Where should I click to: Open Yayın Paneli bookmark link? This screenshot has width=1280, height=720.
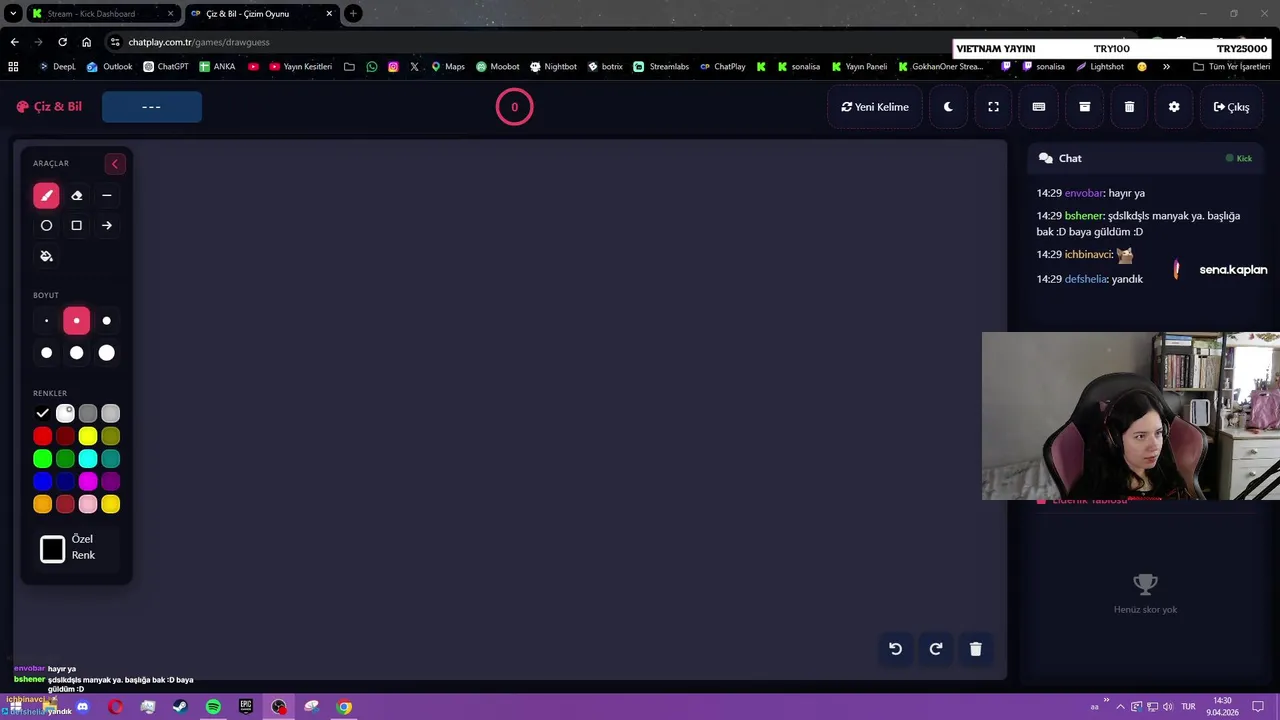click(x=859, y=67)
